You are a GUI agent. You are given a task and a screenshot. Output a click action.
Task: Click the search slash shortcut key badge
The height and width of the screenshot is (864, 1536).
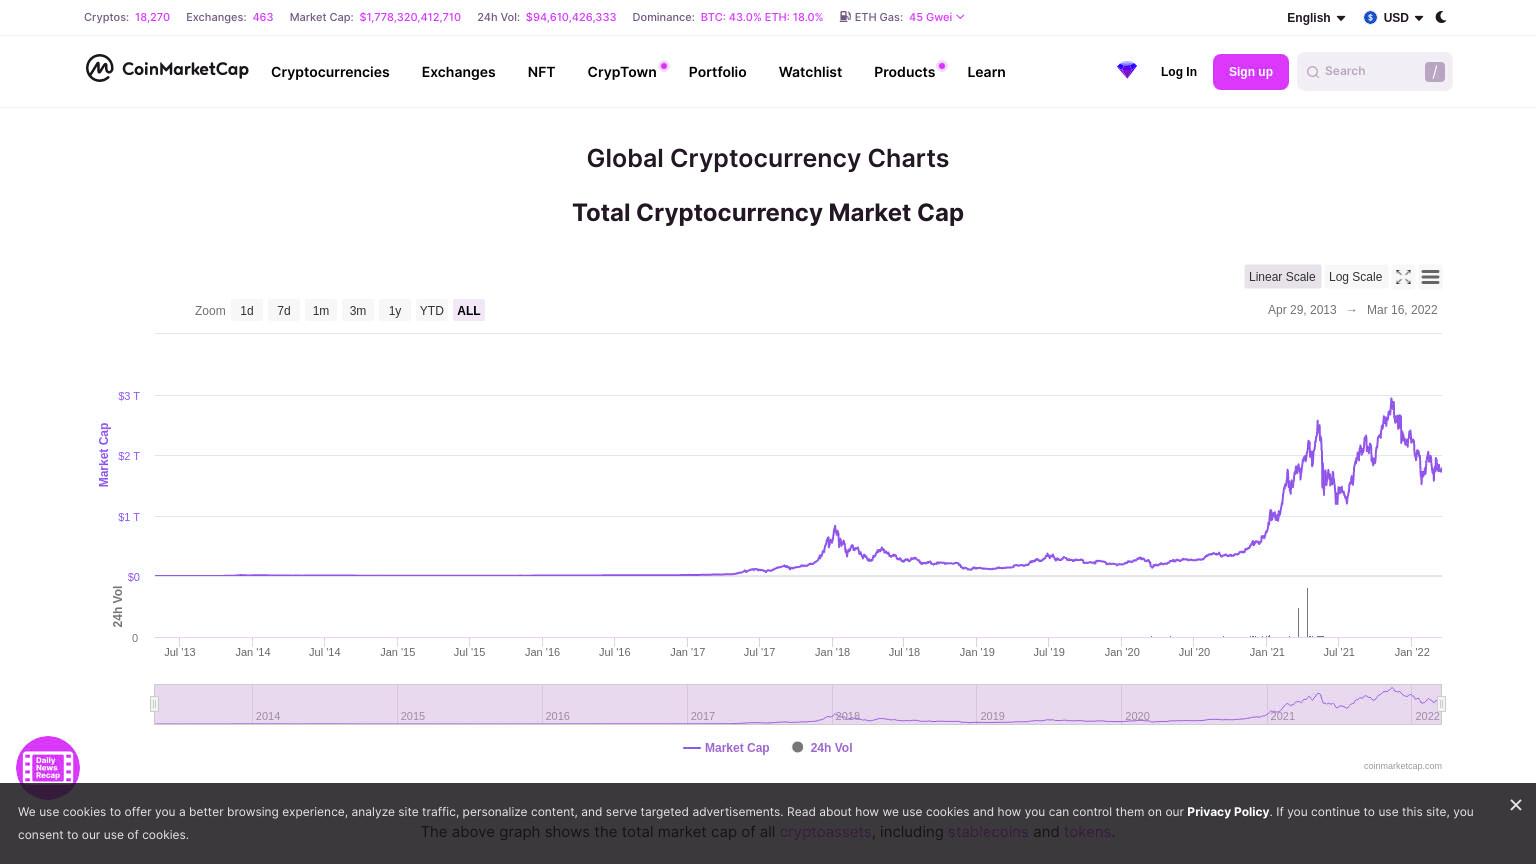[x=1435, y=72]
